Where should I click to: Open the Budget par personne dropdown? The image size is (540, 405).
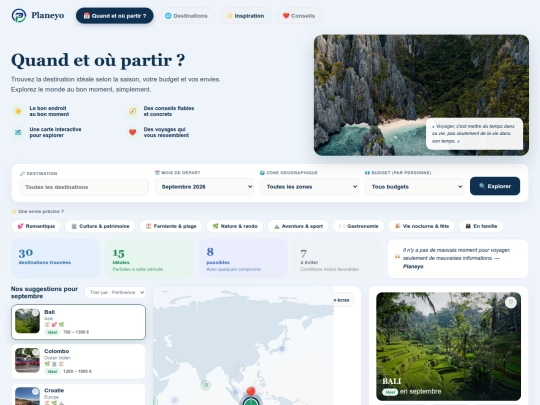pyautogui.click(x=414, y=187)
